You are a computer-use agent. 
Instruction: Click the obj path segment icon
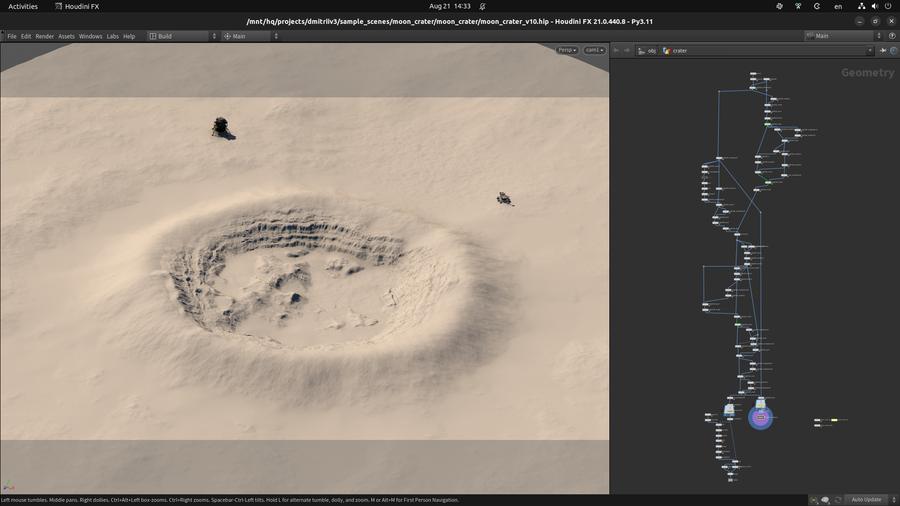(x=641, y=50)
